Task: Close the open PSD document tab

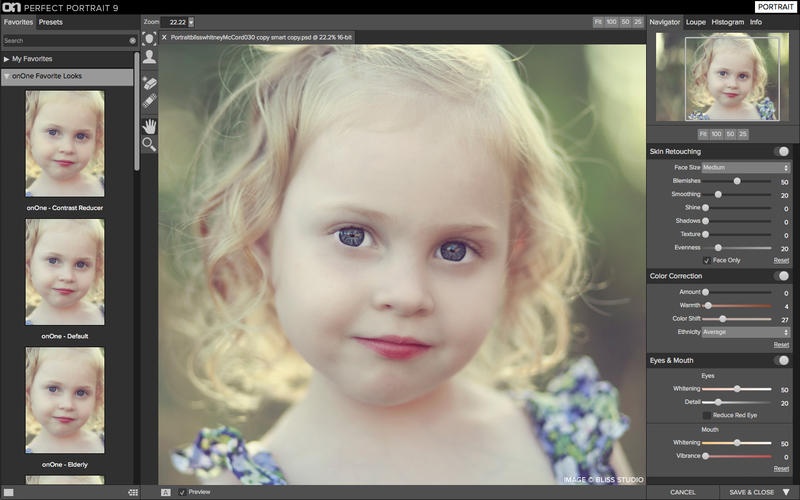Action: 164,37
